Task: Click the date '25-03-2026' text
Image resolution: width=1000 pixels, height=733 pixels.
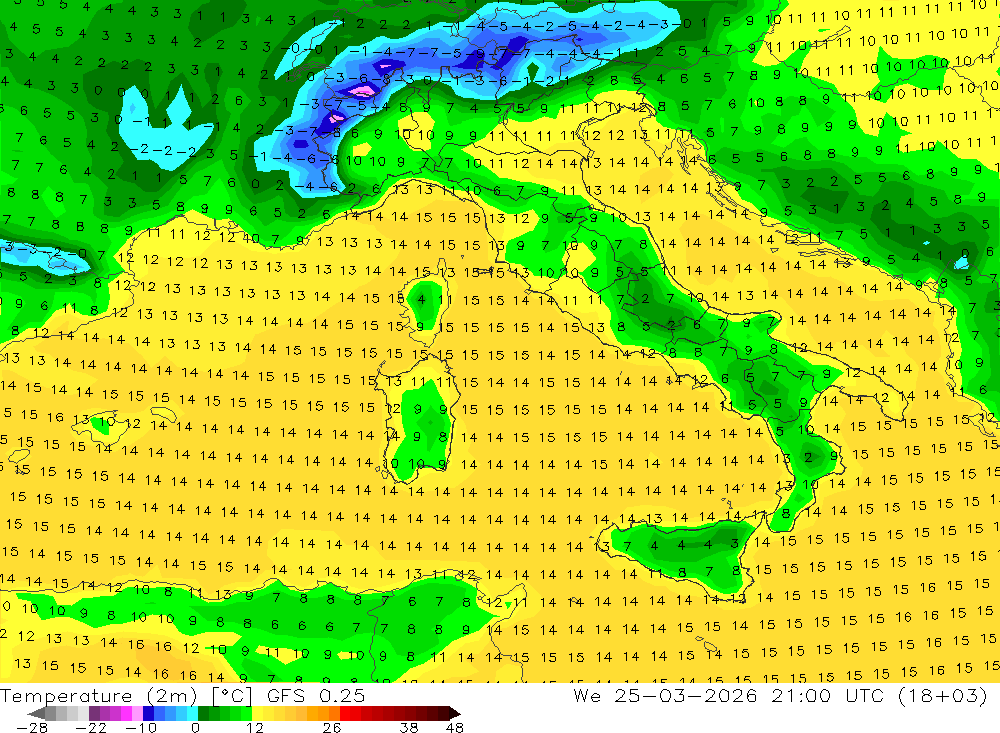Action: click(x=686, y=695)
